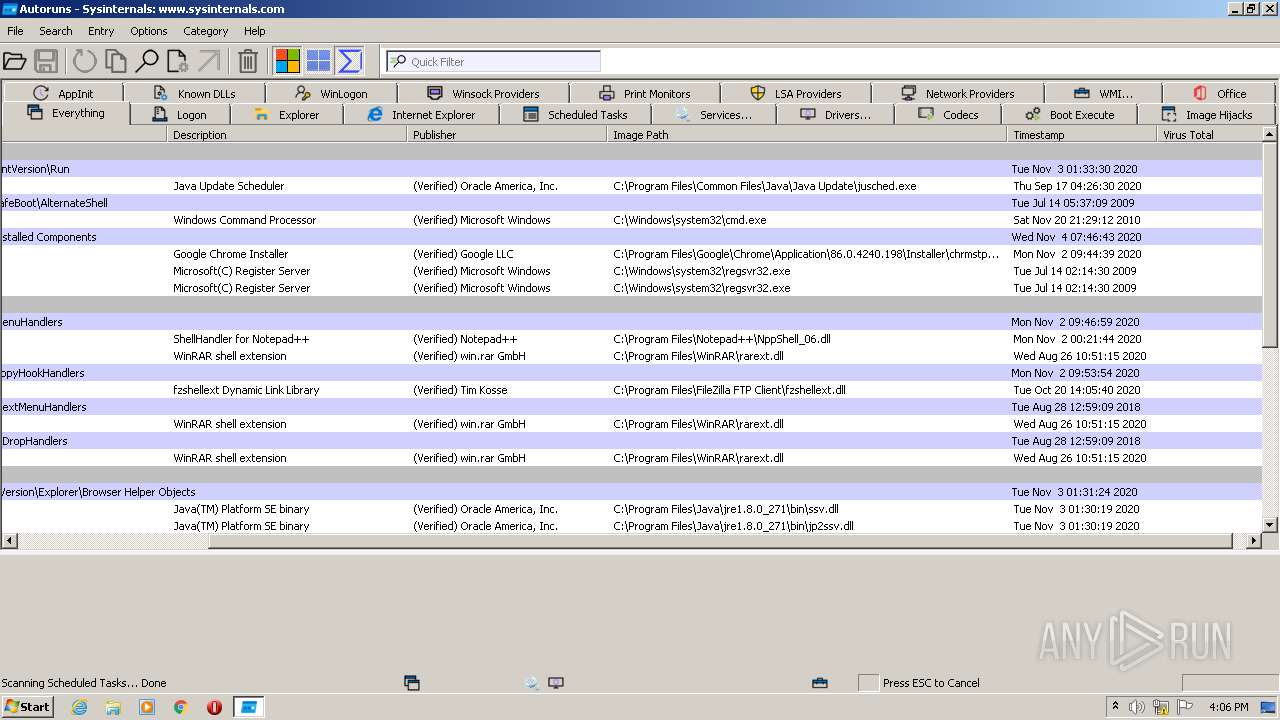Switch to the Drivers tab
This screenshot has height=720, width=1280.
point(835,115)
